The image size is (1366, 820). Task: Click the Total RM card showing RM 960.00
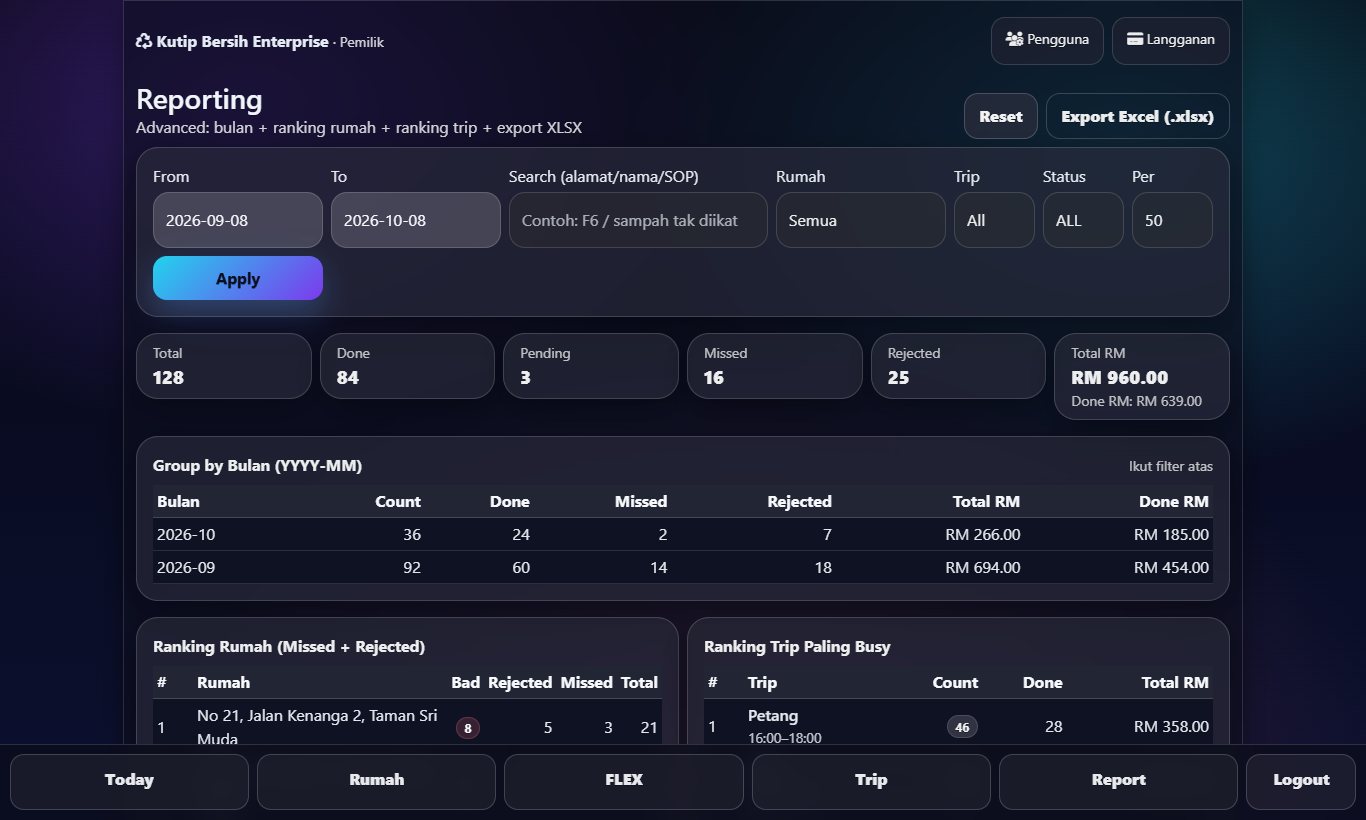[x=1142, y=376]
